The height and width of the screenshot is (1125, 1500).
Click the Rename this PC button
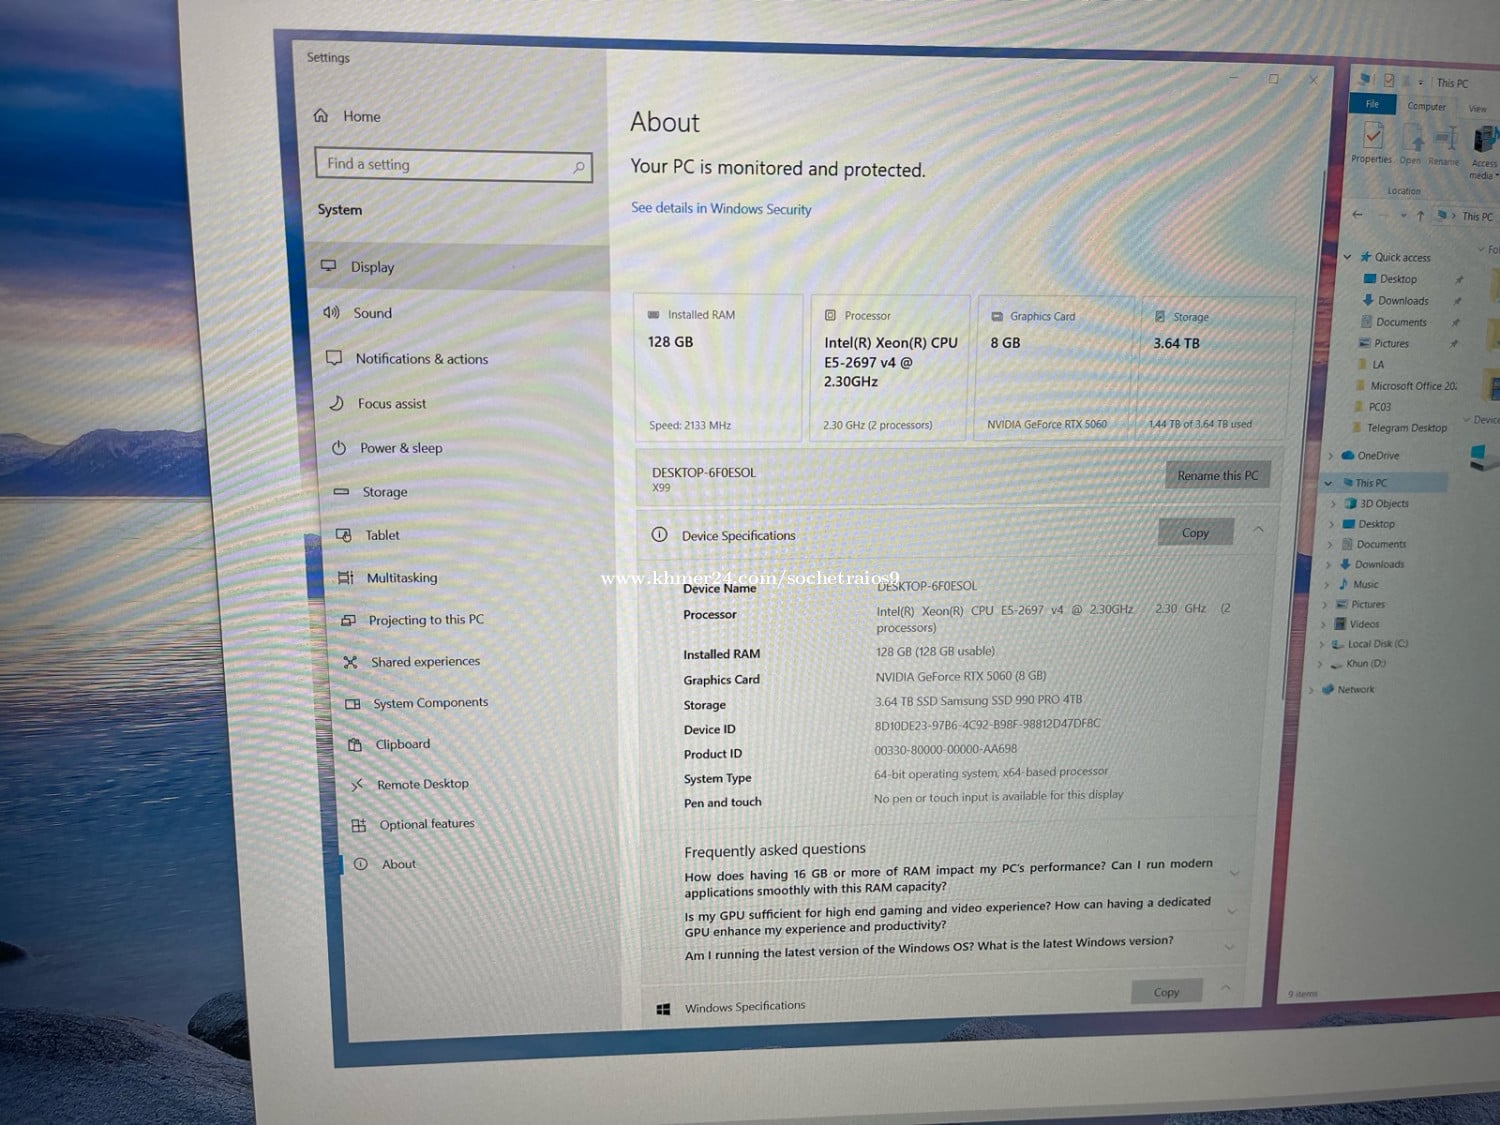(x=1217, y=476)
